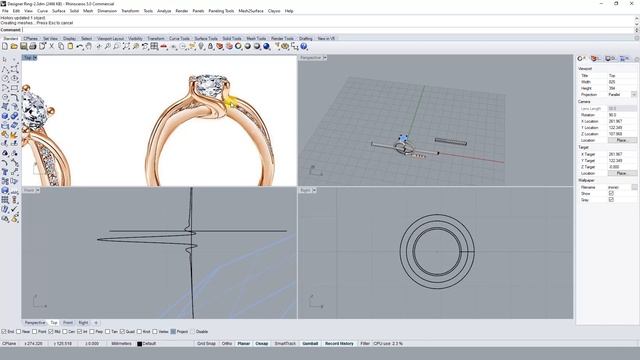Toggle the Point osnap checkbox
The height and width of the screenshot is (360, 640).
(x=34, y=332)
